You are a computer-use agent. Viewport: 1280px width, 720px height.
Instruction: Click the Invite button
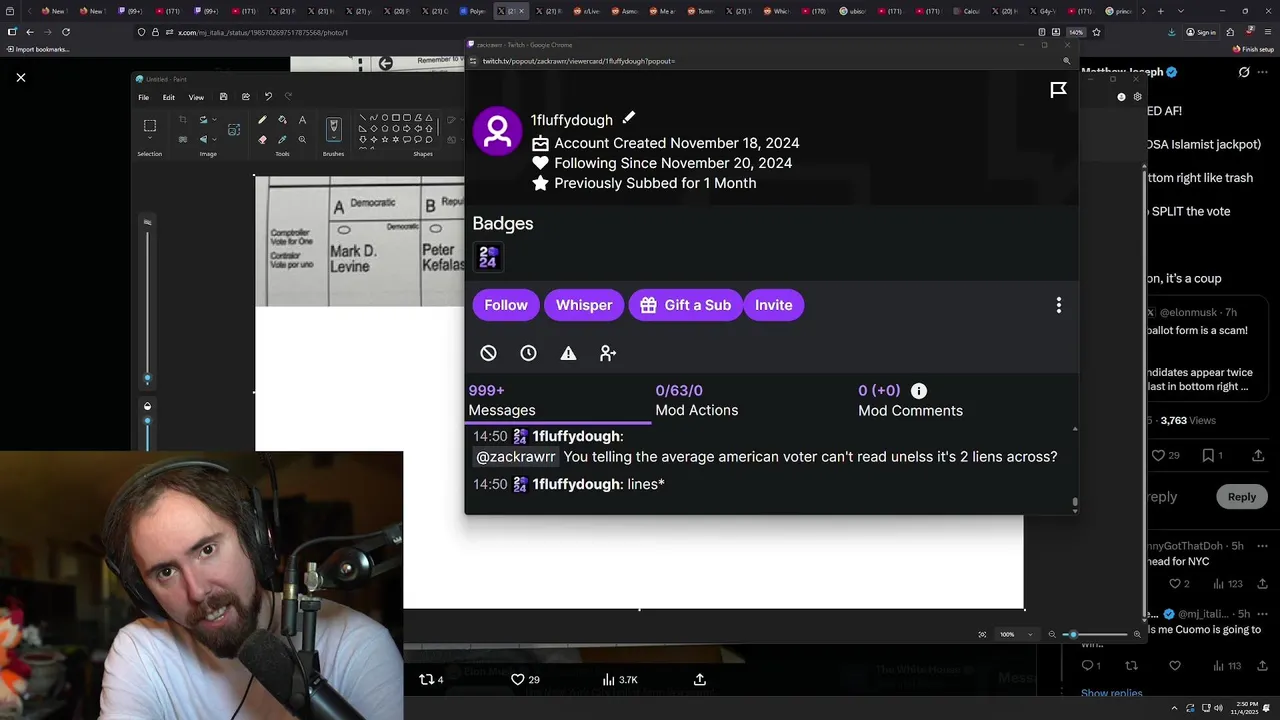774,305
